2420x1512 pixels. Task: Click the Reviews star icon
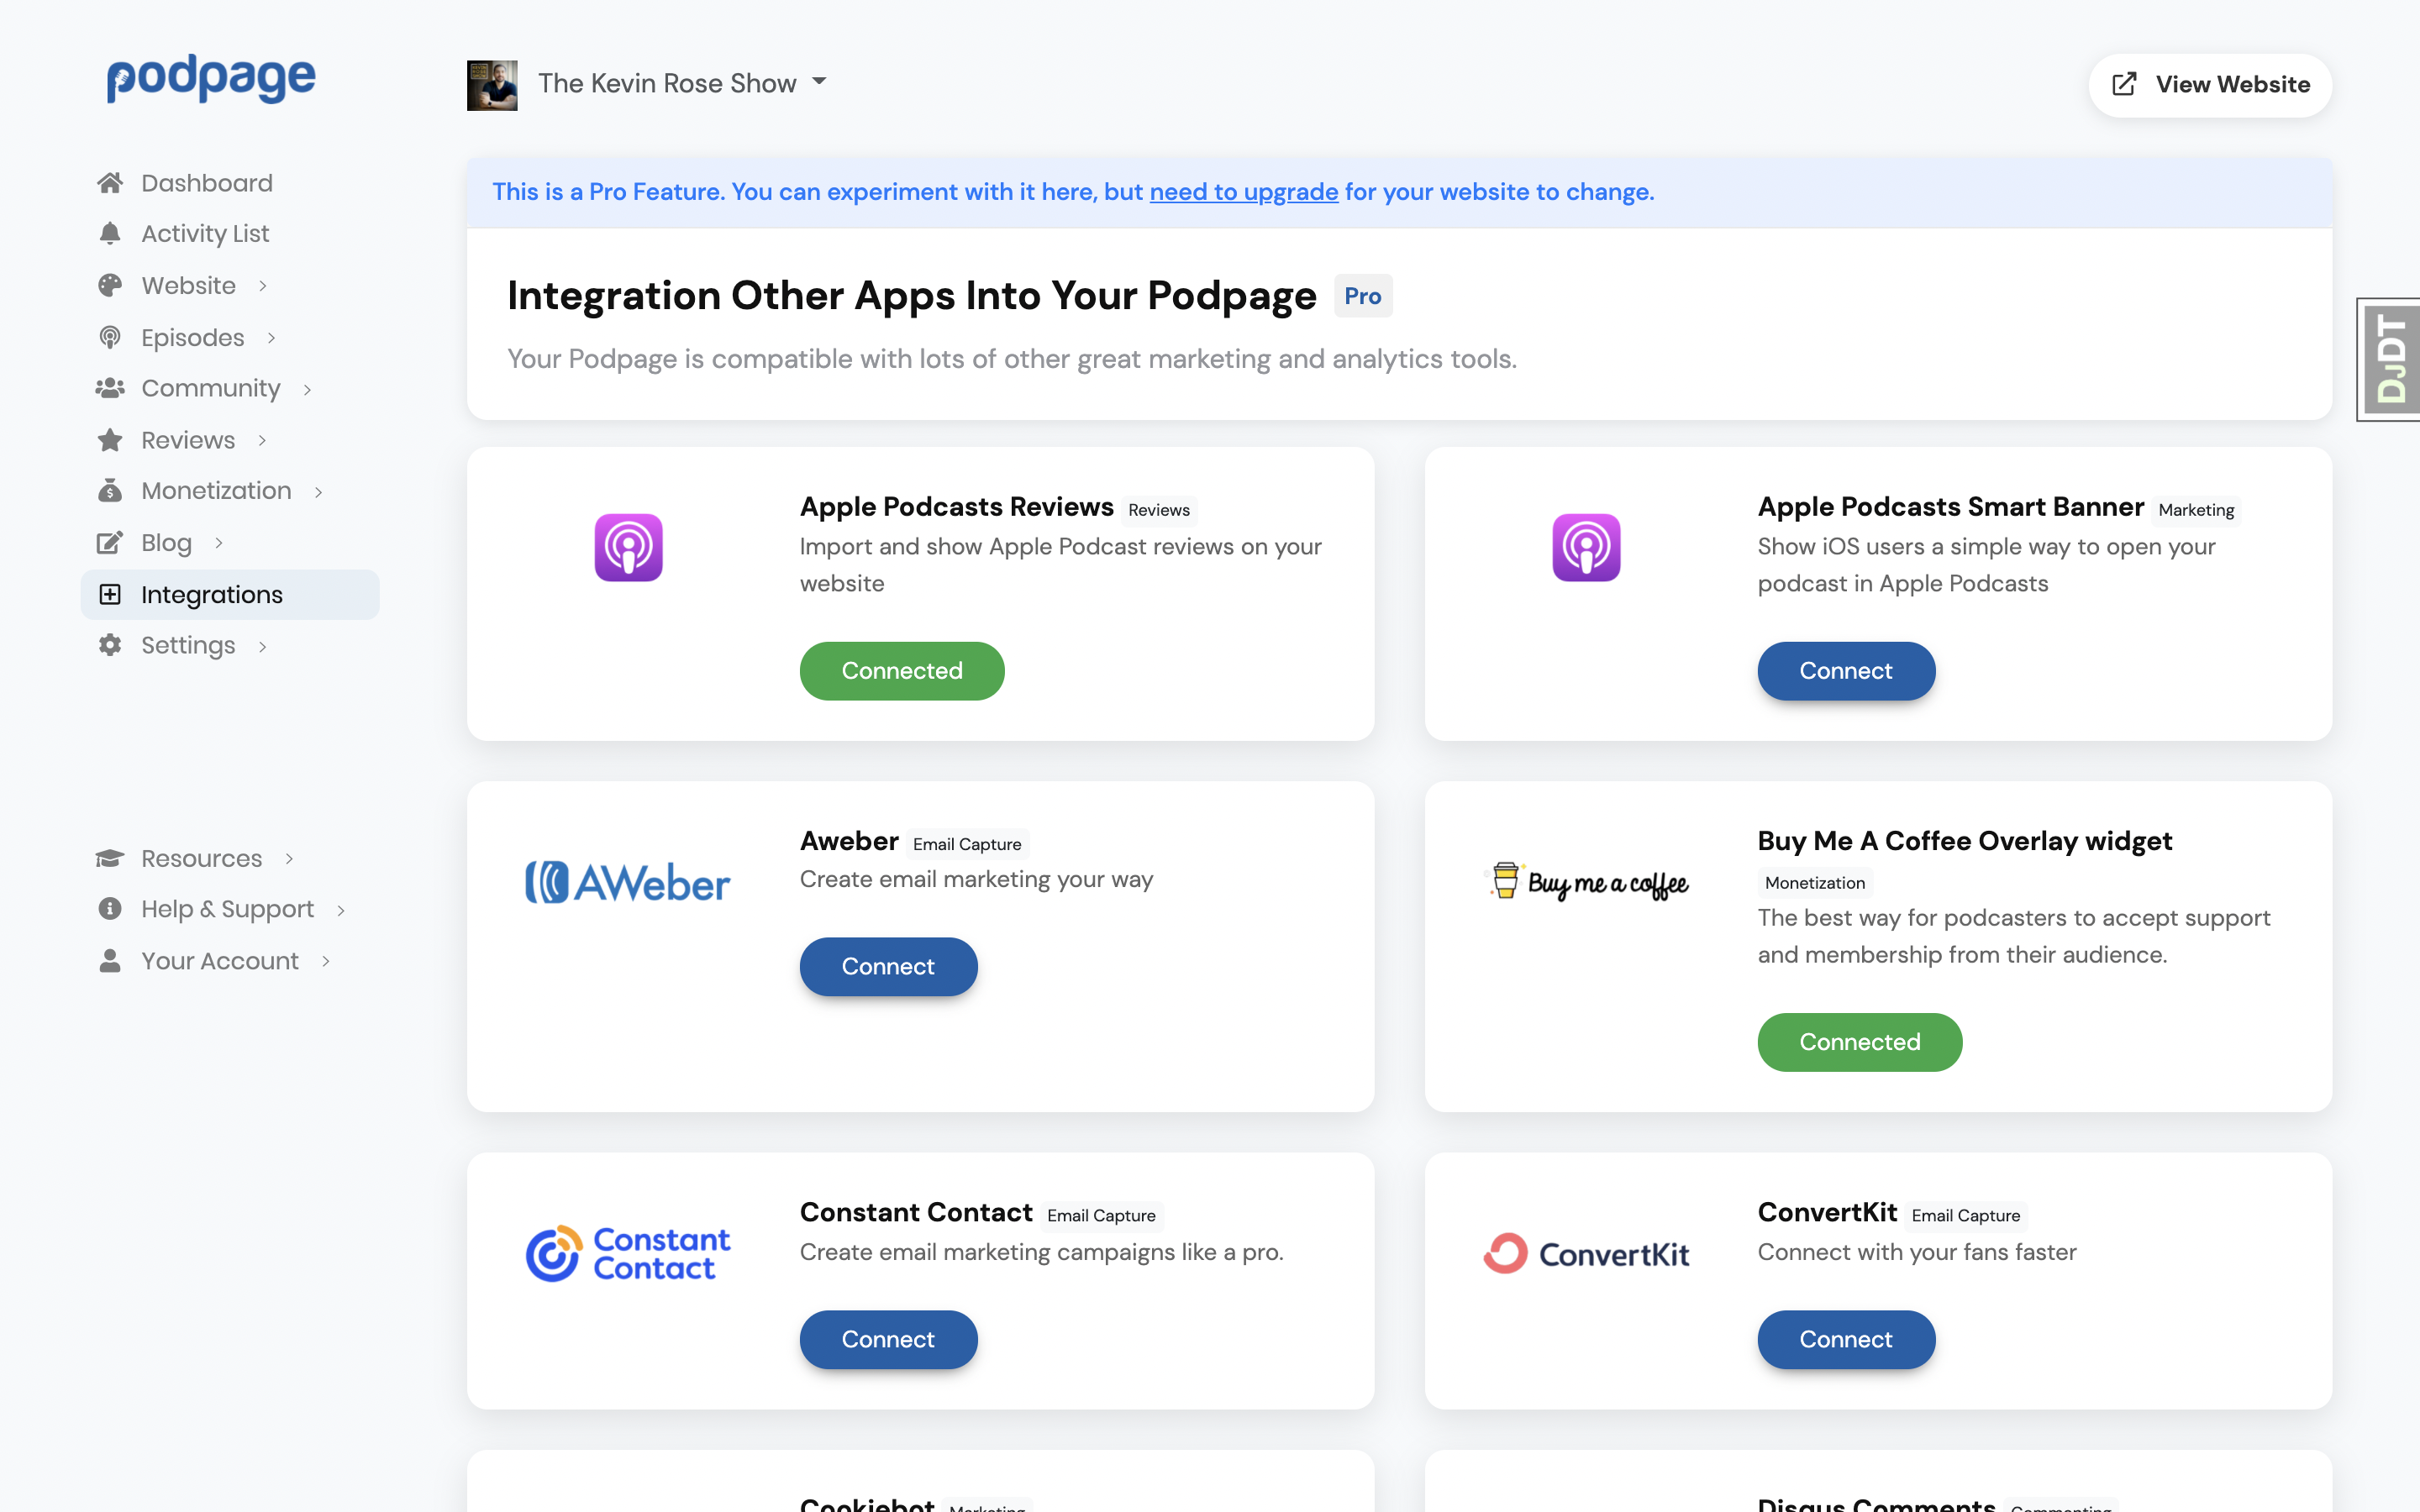point(110,440)
